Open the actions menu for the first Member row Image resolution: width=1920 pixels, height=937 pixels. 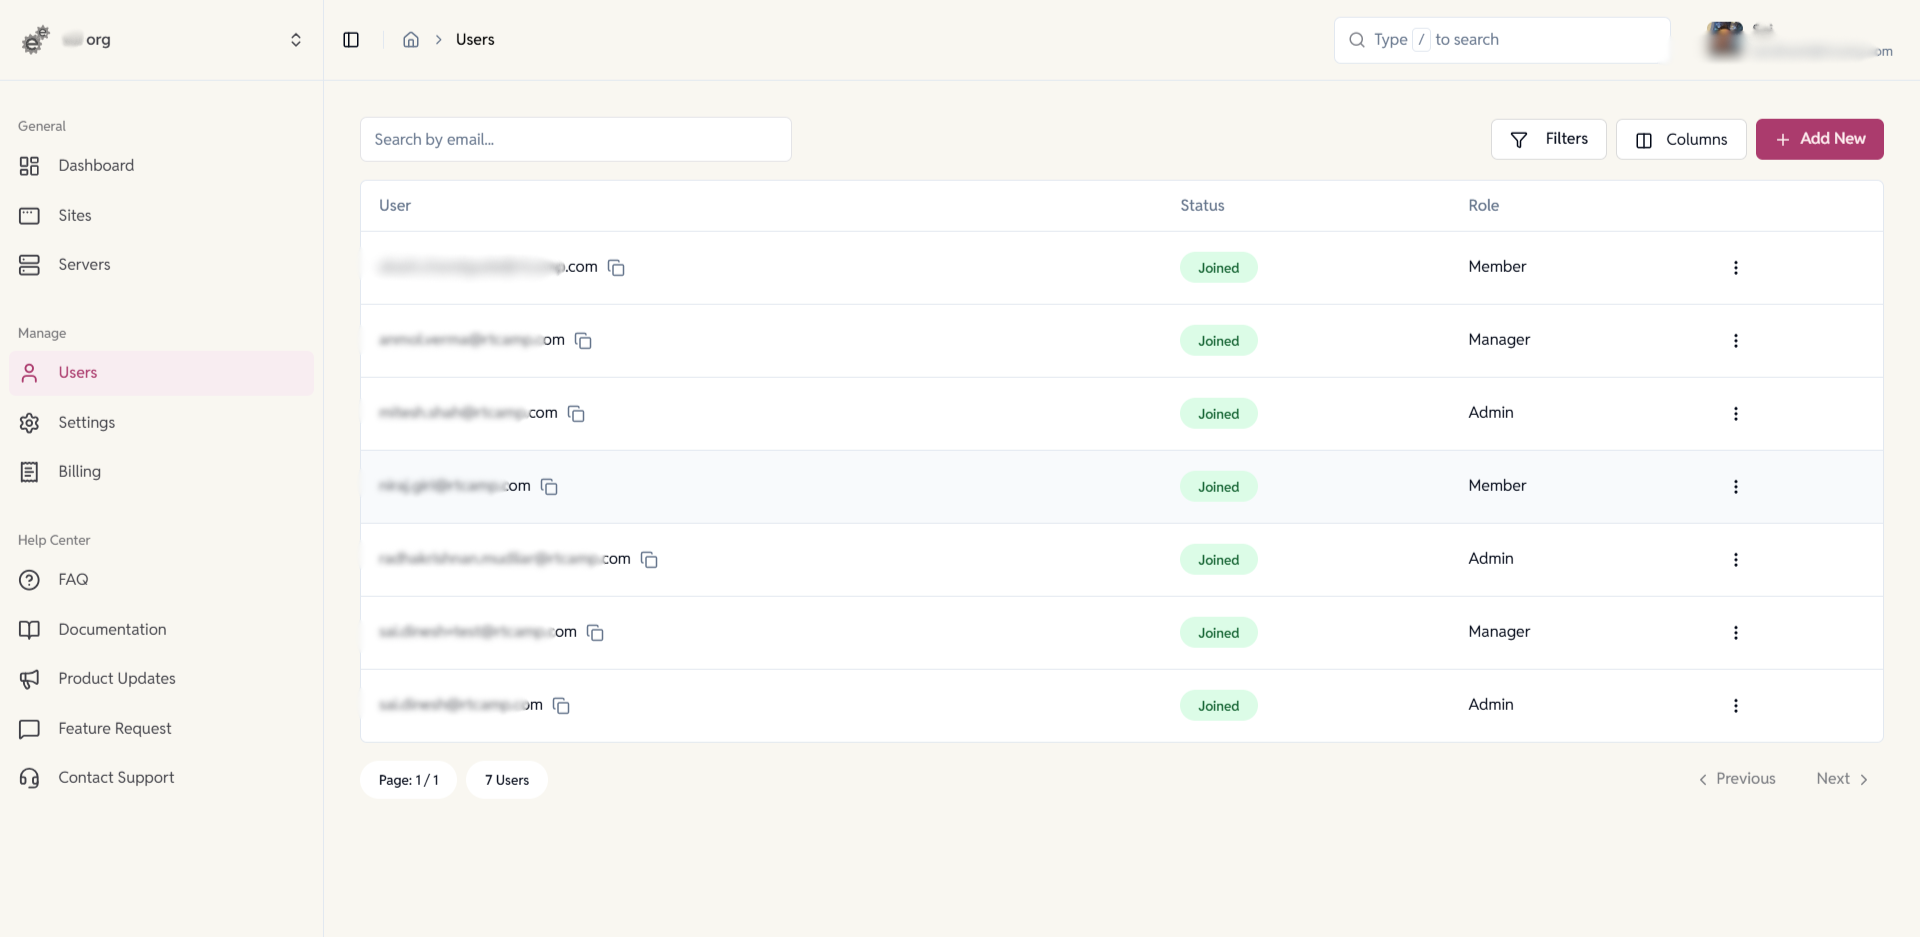(x=1735, y=268)
